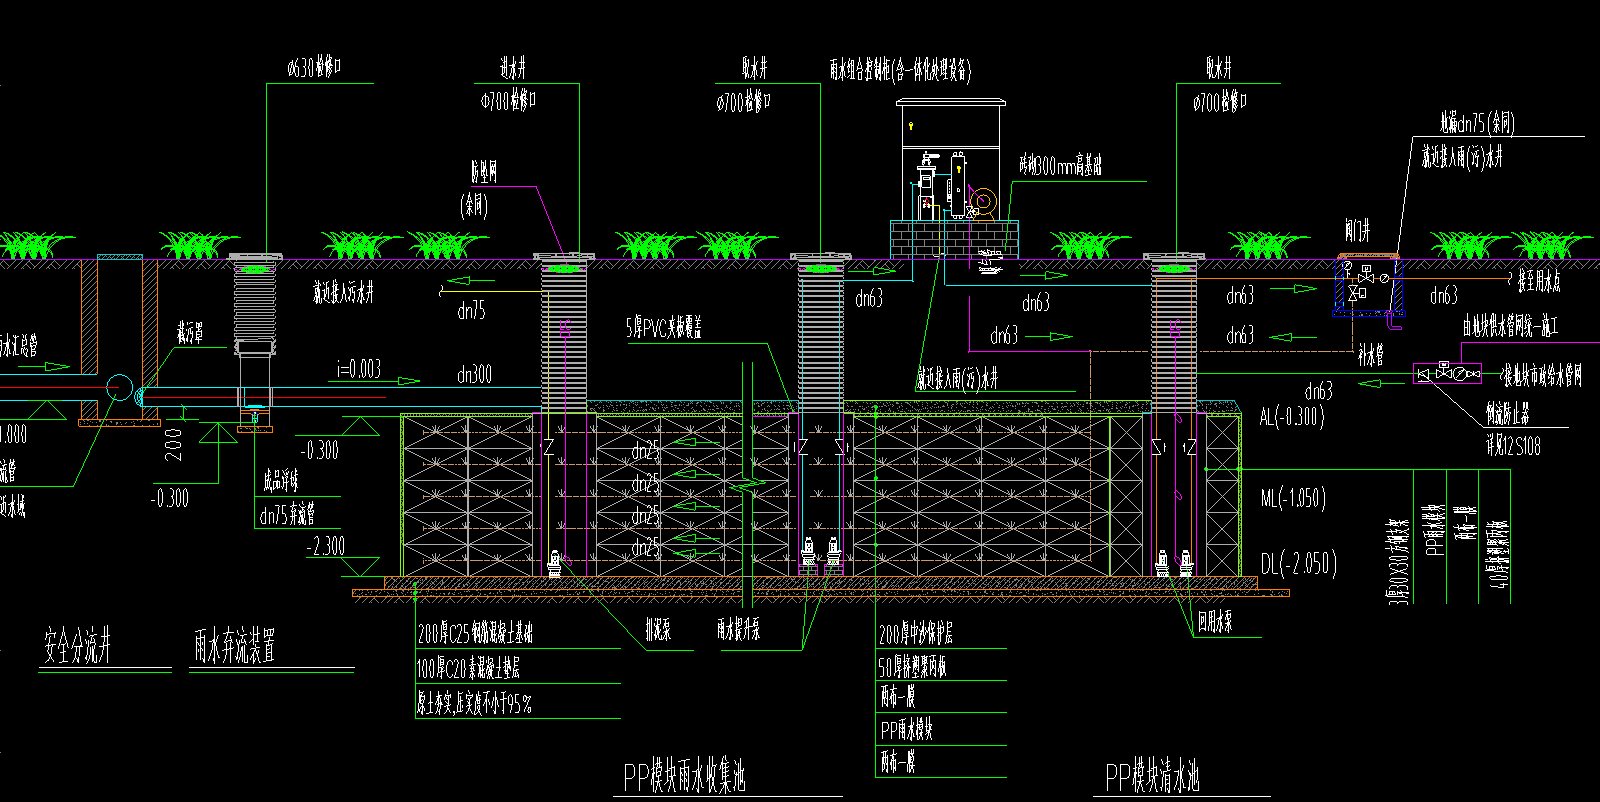The image size is (1600, 802).
Task: Select the brick base under control cabinet
Action: point(953,239)
